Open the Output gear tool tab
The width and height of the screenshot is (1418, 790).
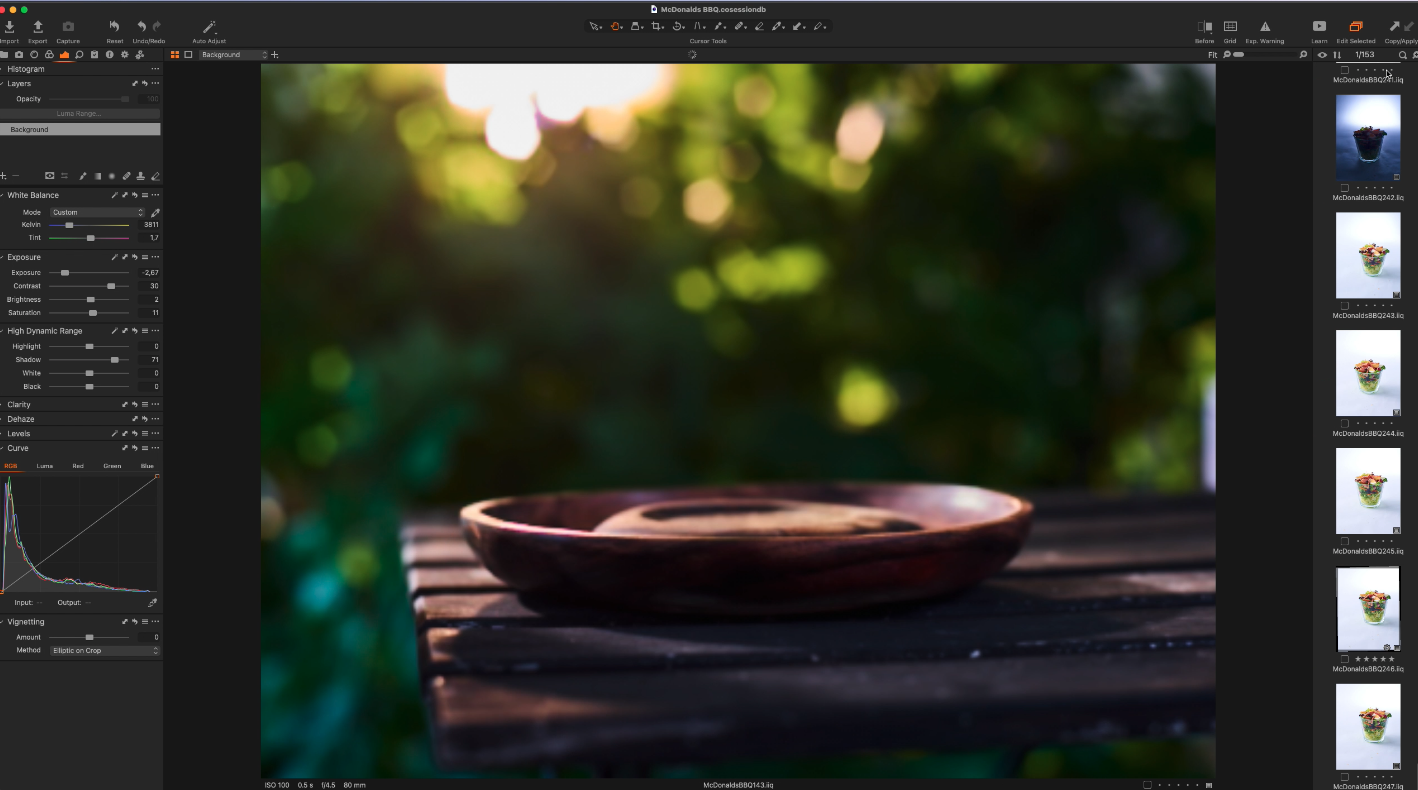click(x=125, y=55)
